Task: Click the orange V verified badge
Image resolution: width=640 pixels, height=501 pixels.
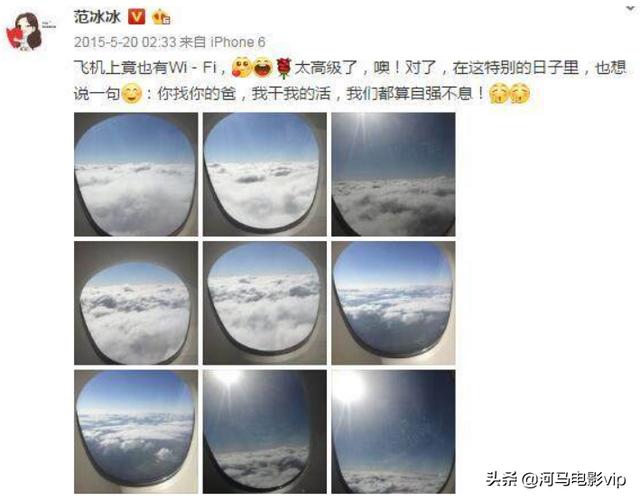Action: (136, 17)
